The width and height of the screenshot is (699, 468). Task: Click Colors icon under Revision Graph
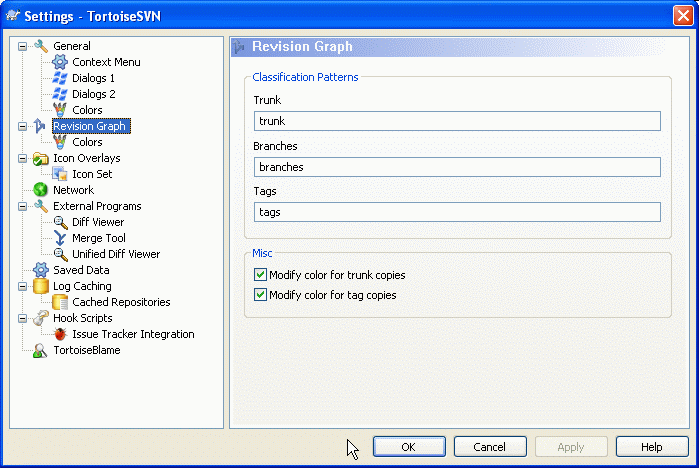[x=60, y=142]
